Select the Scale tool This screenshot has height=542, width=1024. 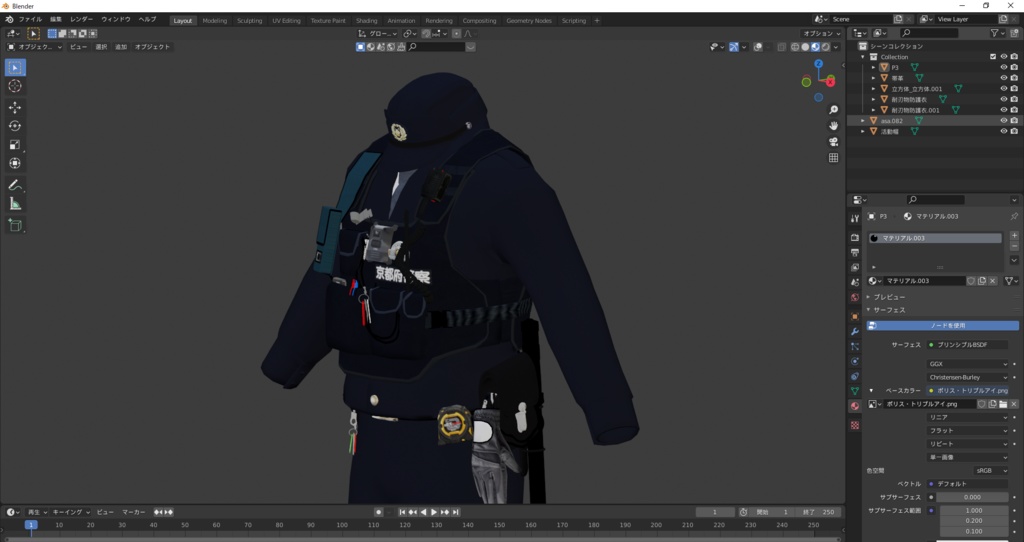(x=15, y=145)
